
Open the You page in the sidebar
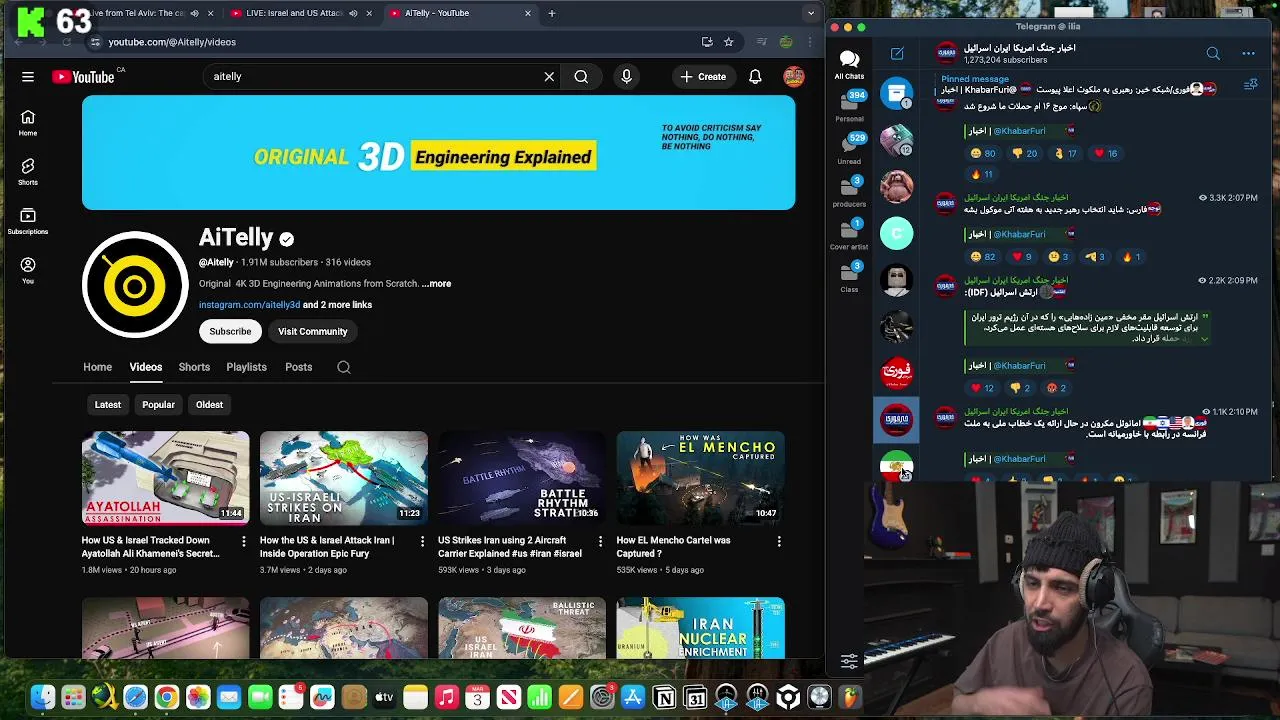[x=28, y=270]
